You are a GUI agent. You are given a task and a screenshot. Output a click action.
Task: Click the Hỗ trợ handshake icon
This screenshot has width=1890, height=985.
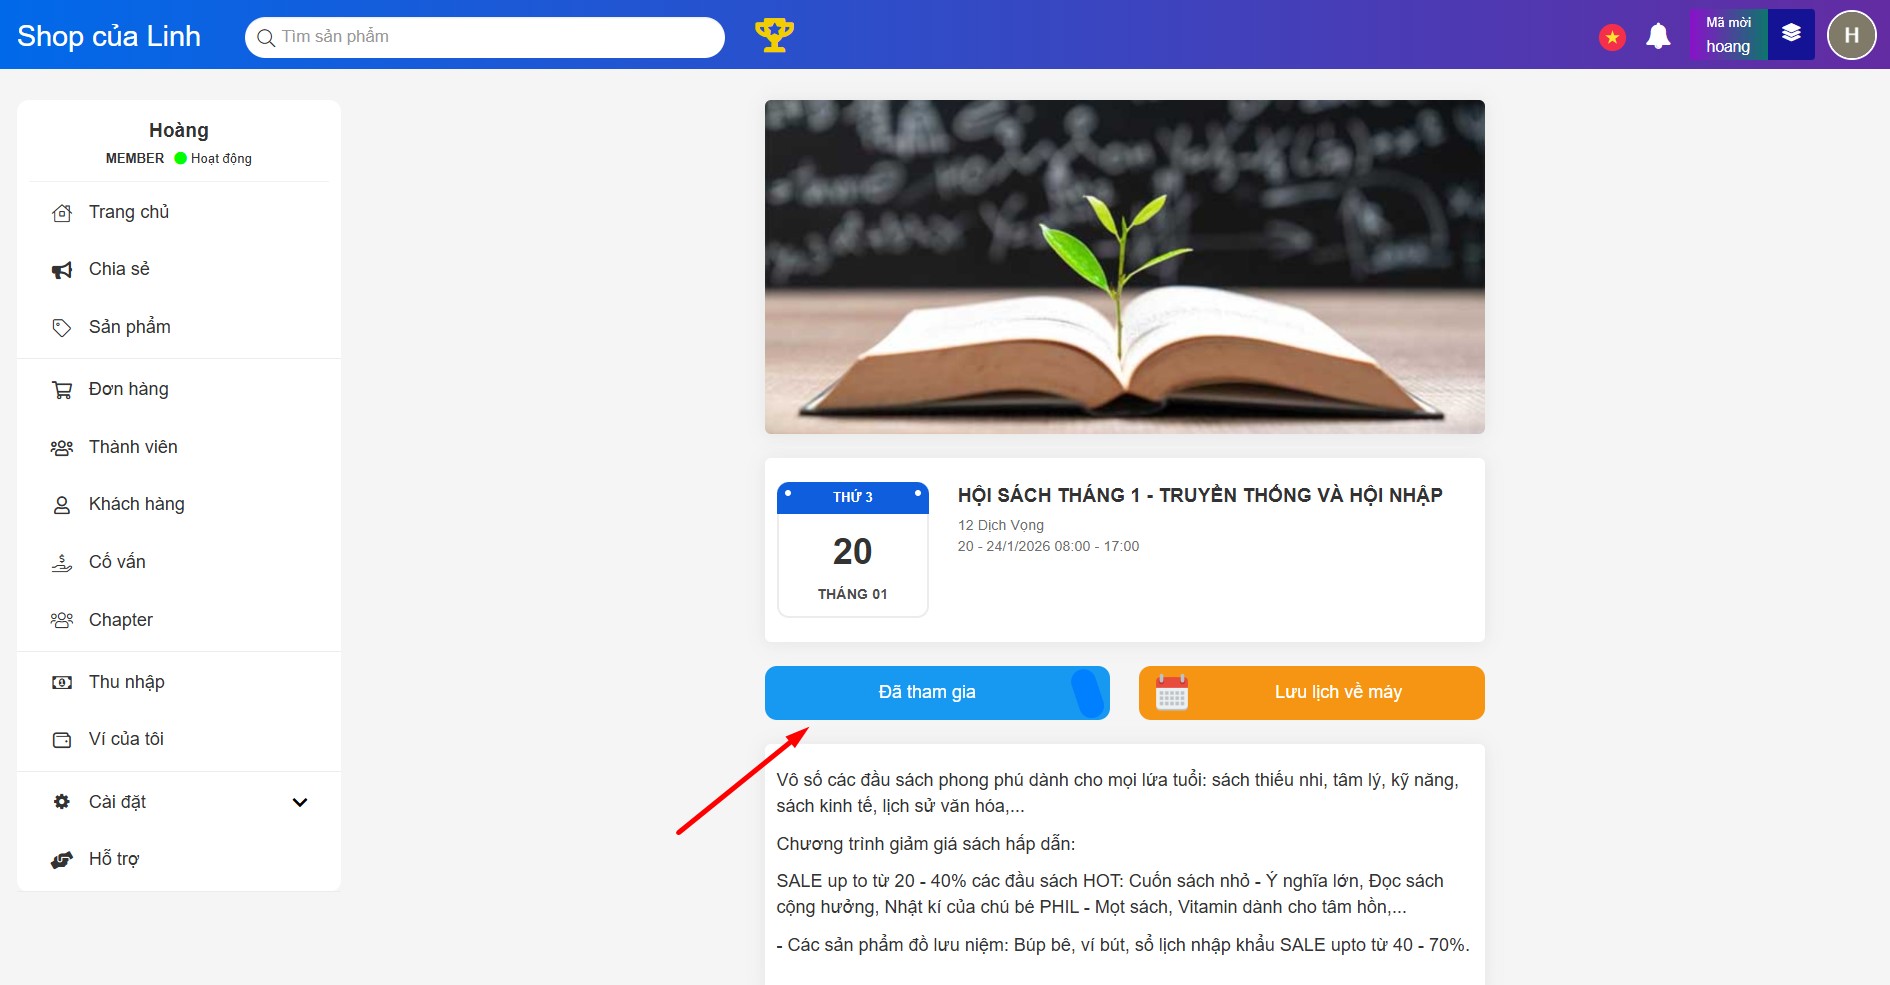pyautogui.click(x=62, y=860)
